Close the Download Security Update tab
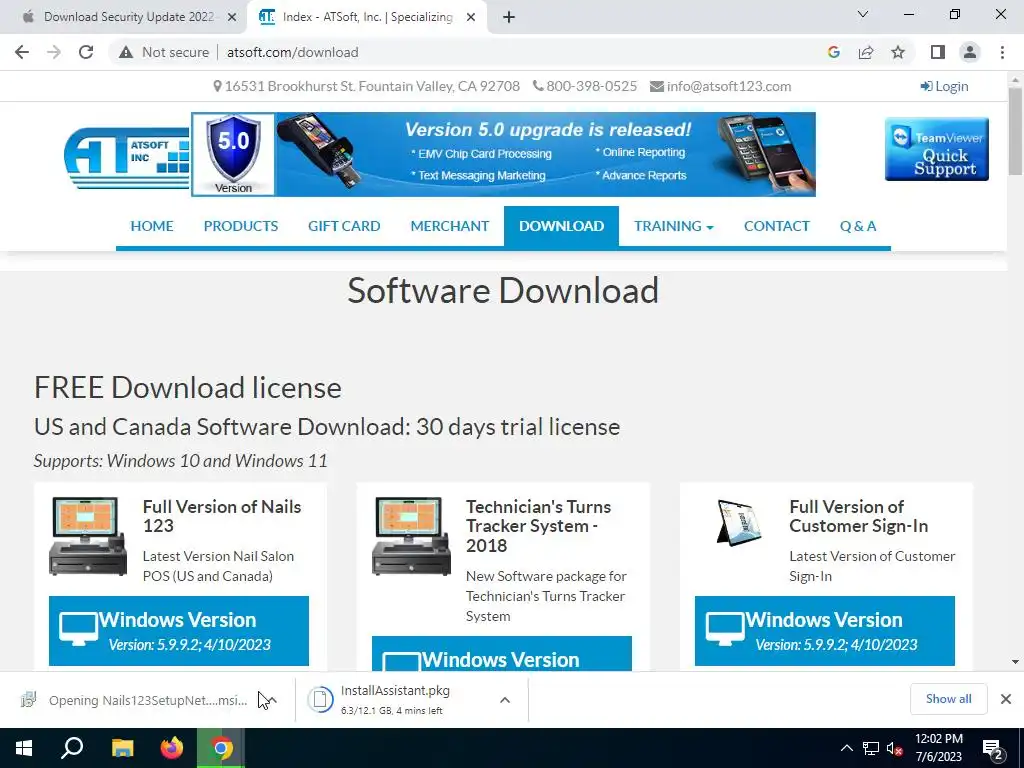Image resolution: width=1024 pixels, height=768 pixels. [x=232, y=17]
